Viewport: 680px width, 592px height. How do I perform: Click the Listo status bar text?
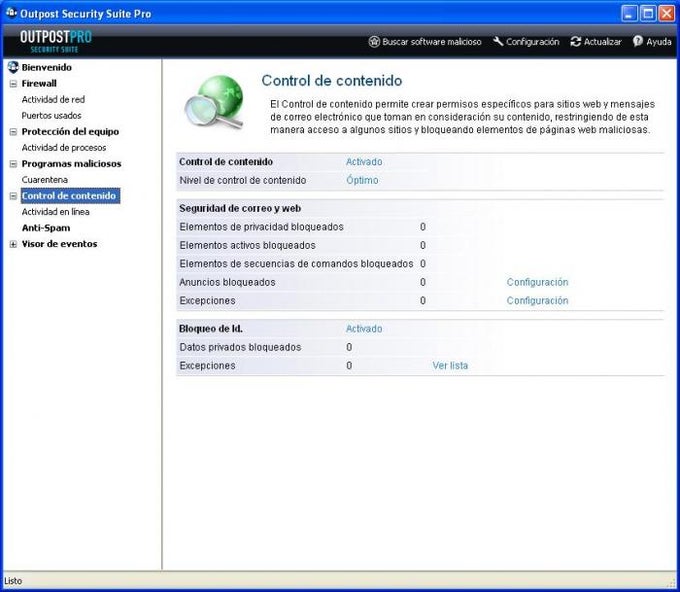tap(13, 581)
